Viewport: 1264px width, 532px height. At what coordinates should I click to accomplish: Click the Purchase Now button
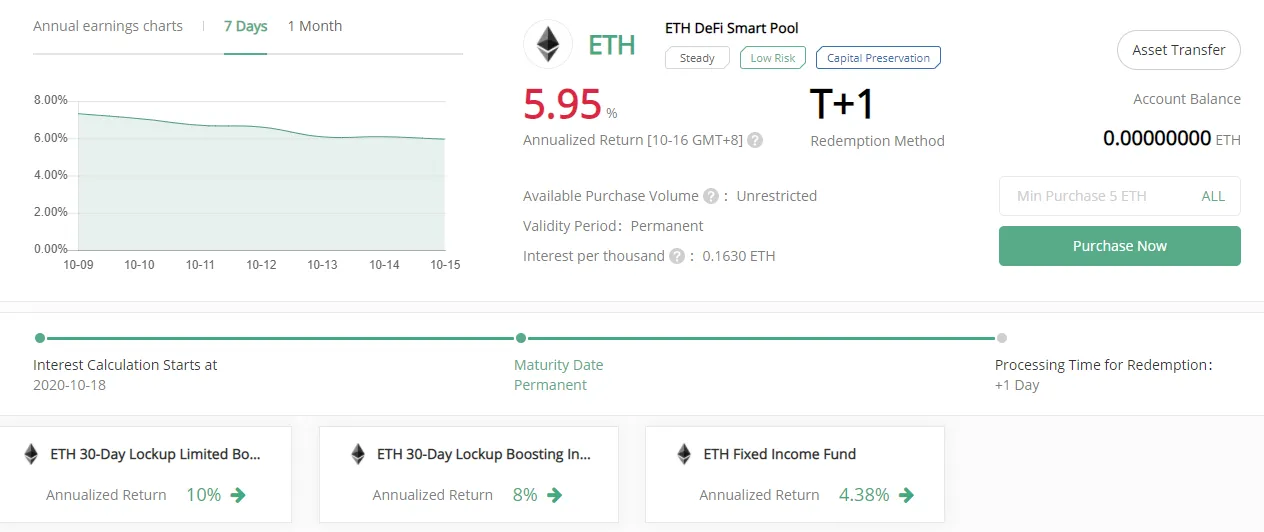[1119, 246]
